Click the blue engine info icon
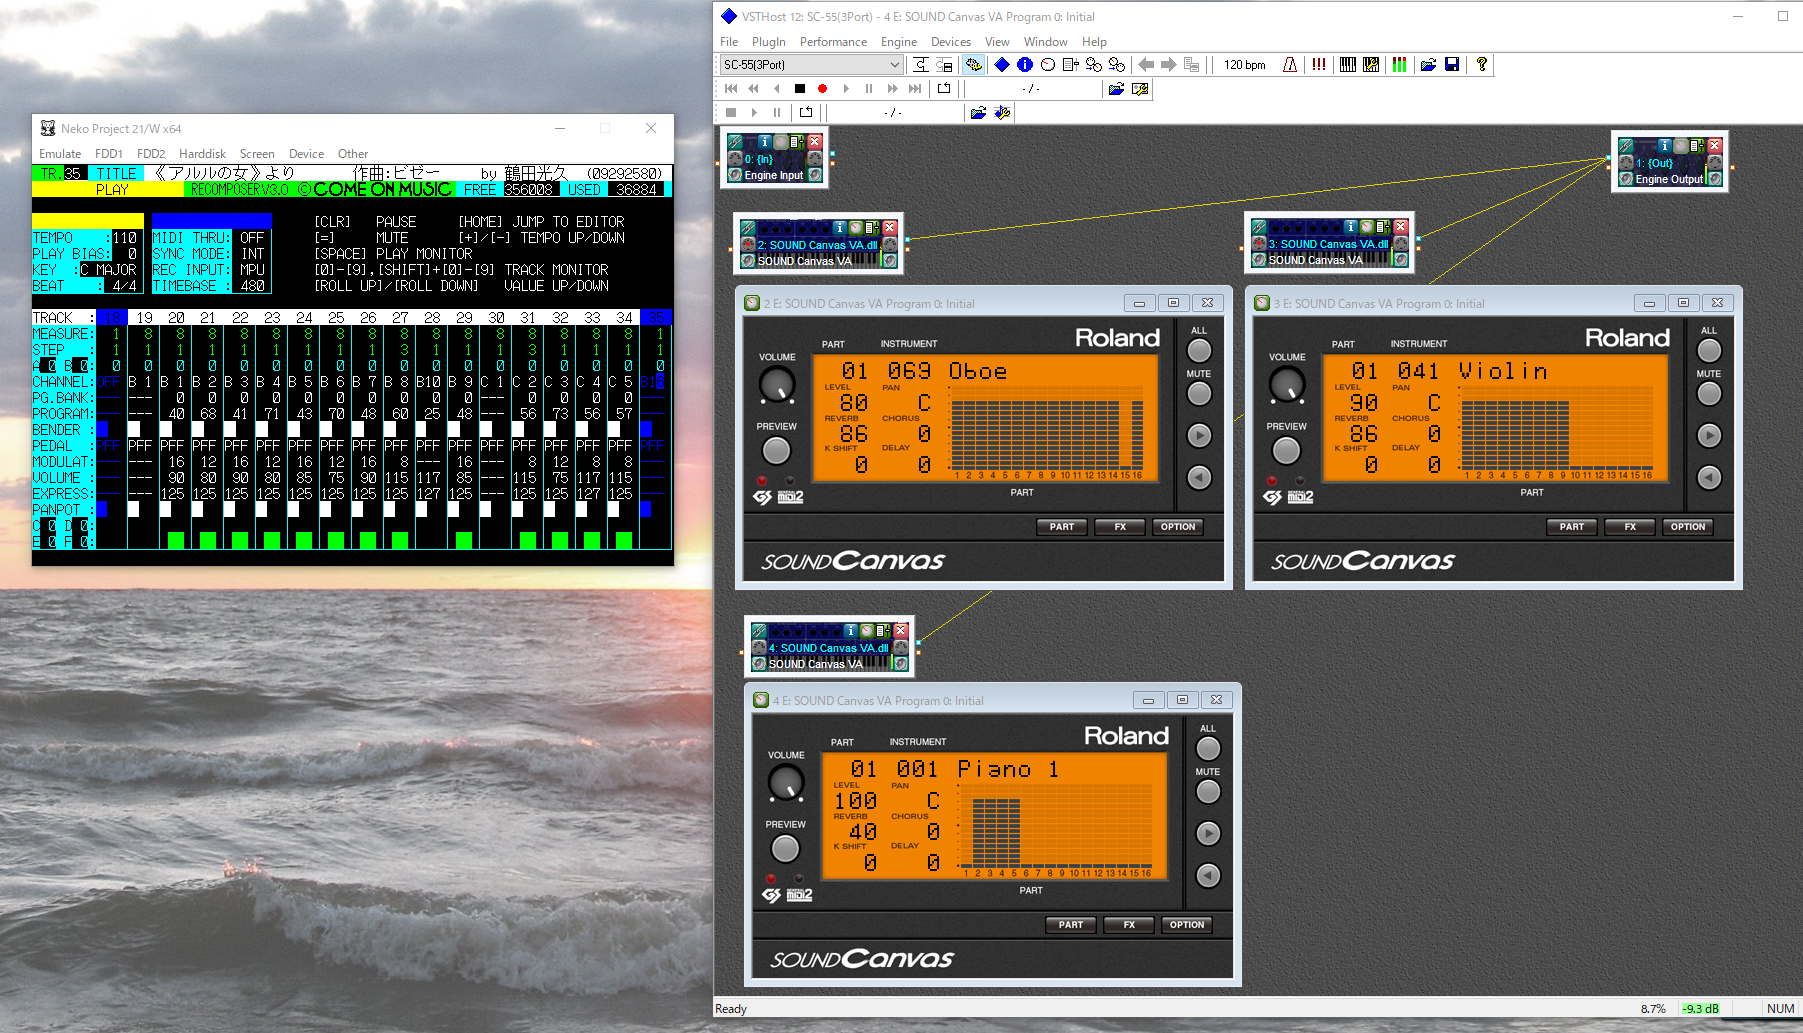Image resolution: width=1803 pixels, height=1033 pixels. 1025,65
